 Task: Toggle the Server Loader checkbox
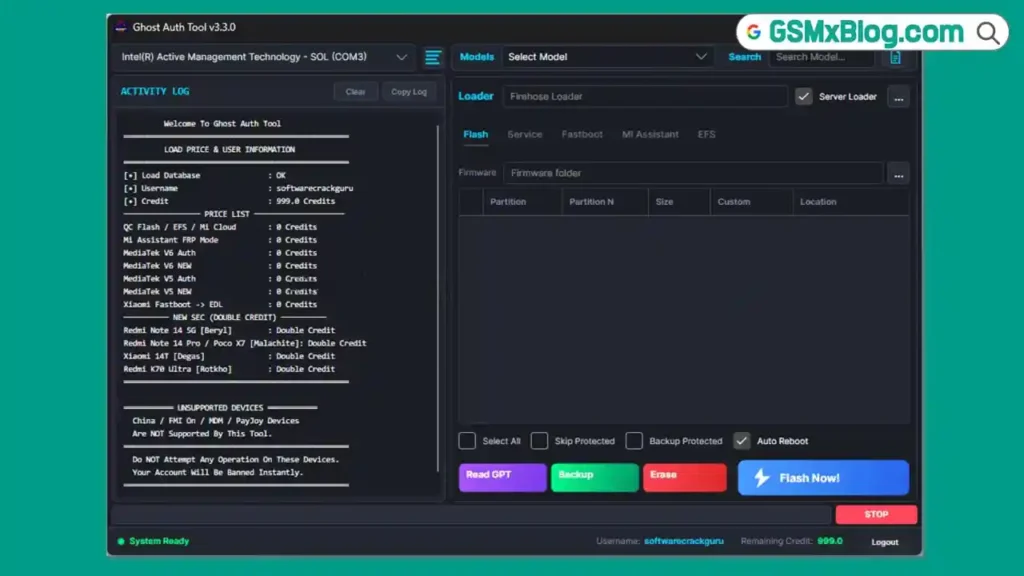tap(803, 97)
